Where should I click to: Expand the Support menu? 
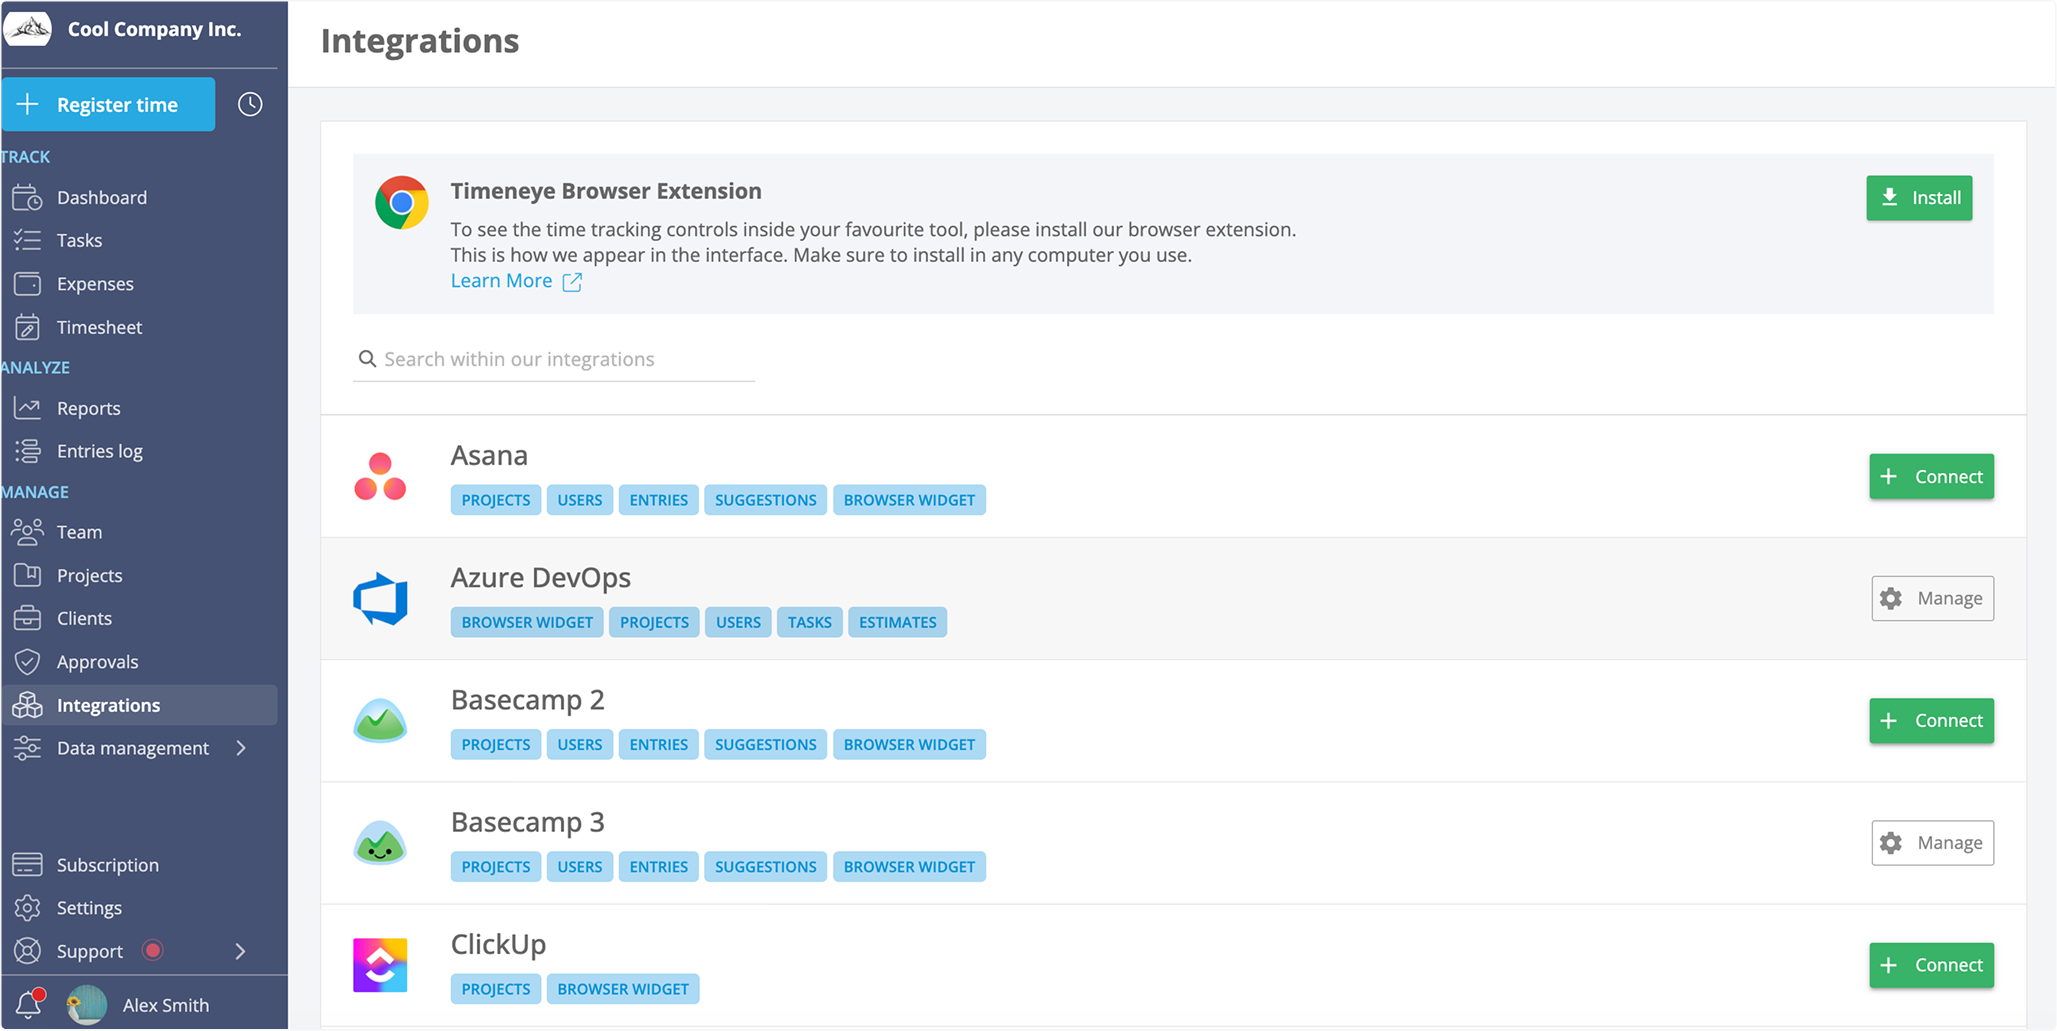[x=240, y=951]
